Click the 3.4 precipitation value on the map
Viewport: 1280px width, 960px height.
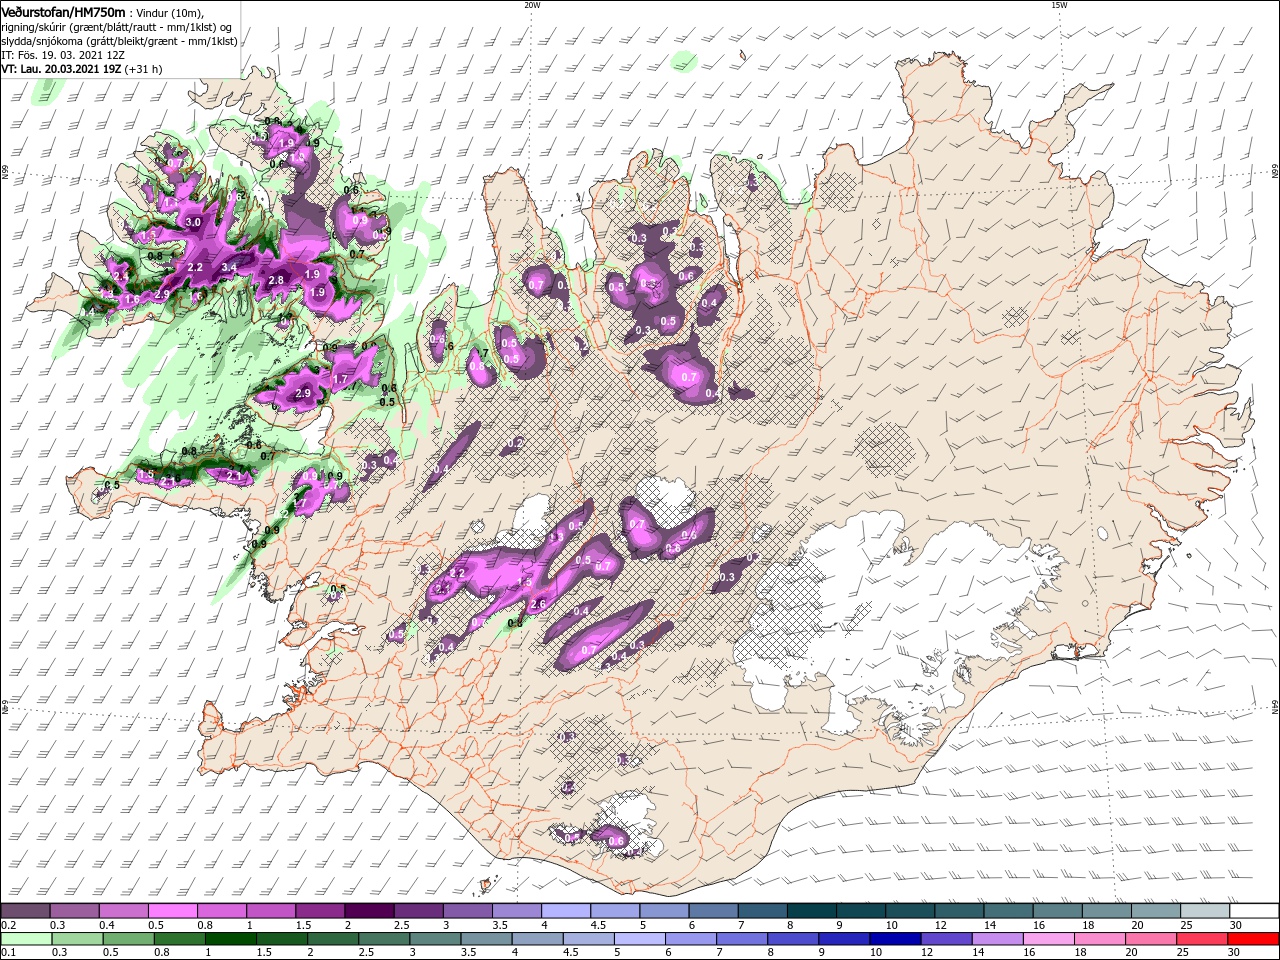click(x=229, y=267)
